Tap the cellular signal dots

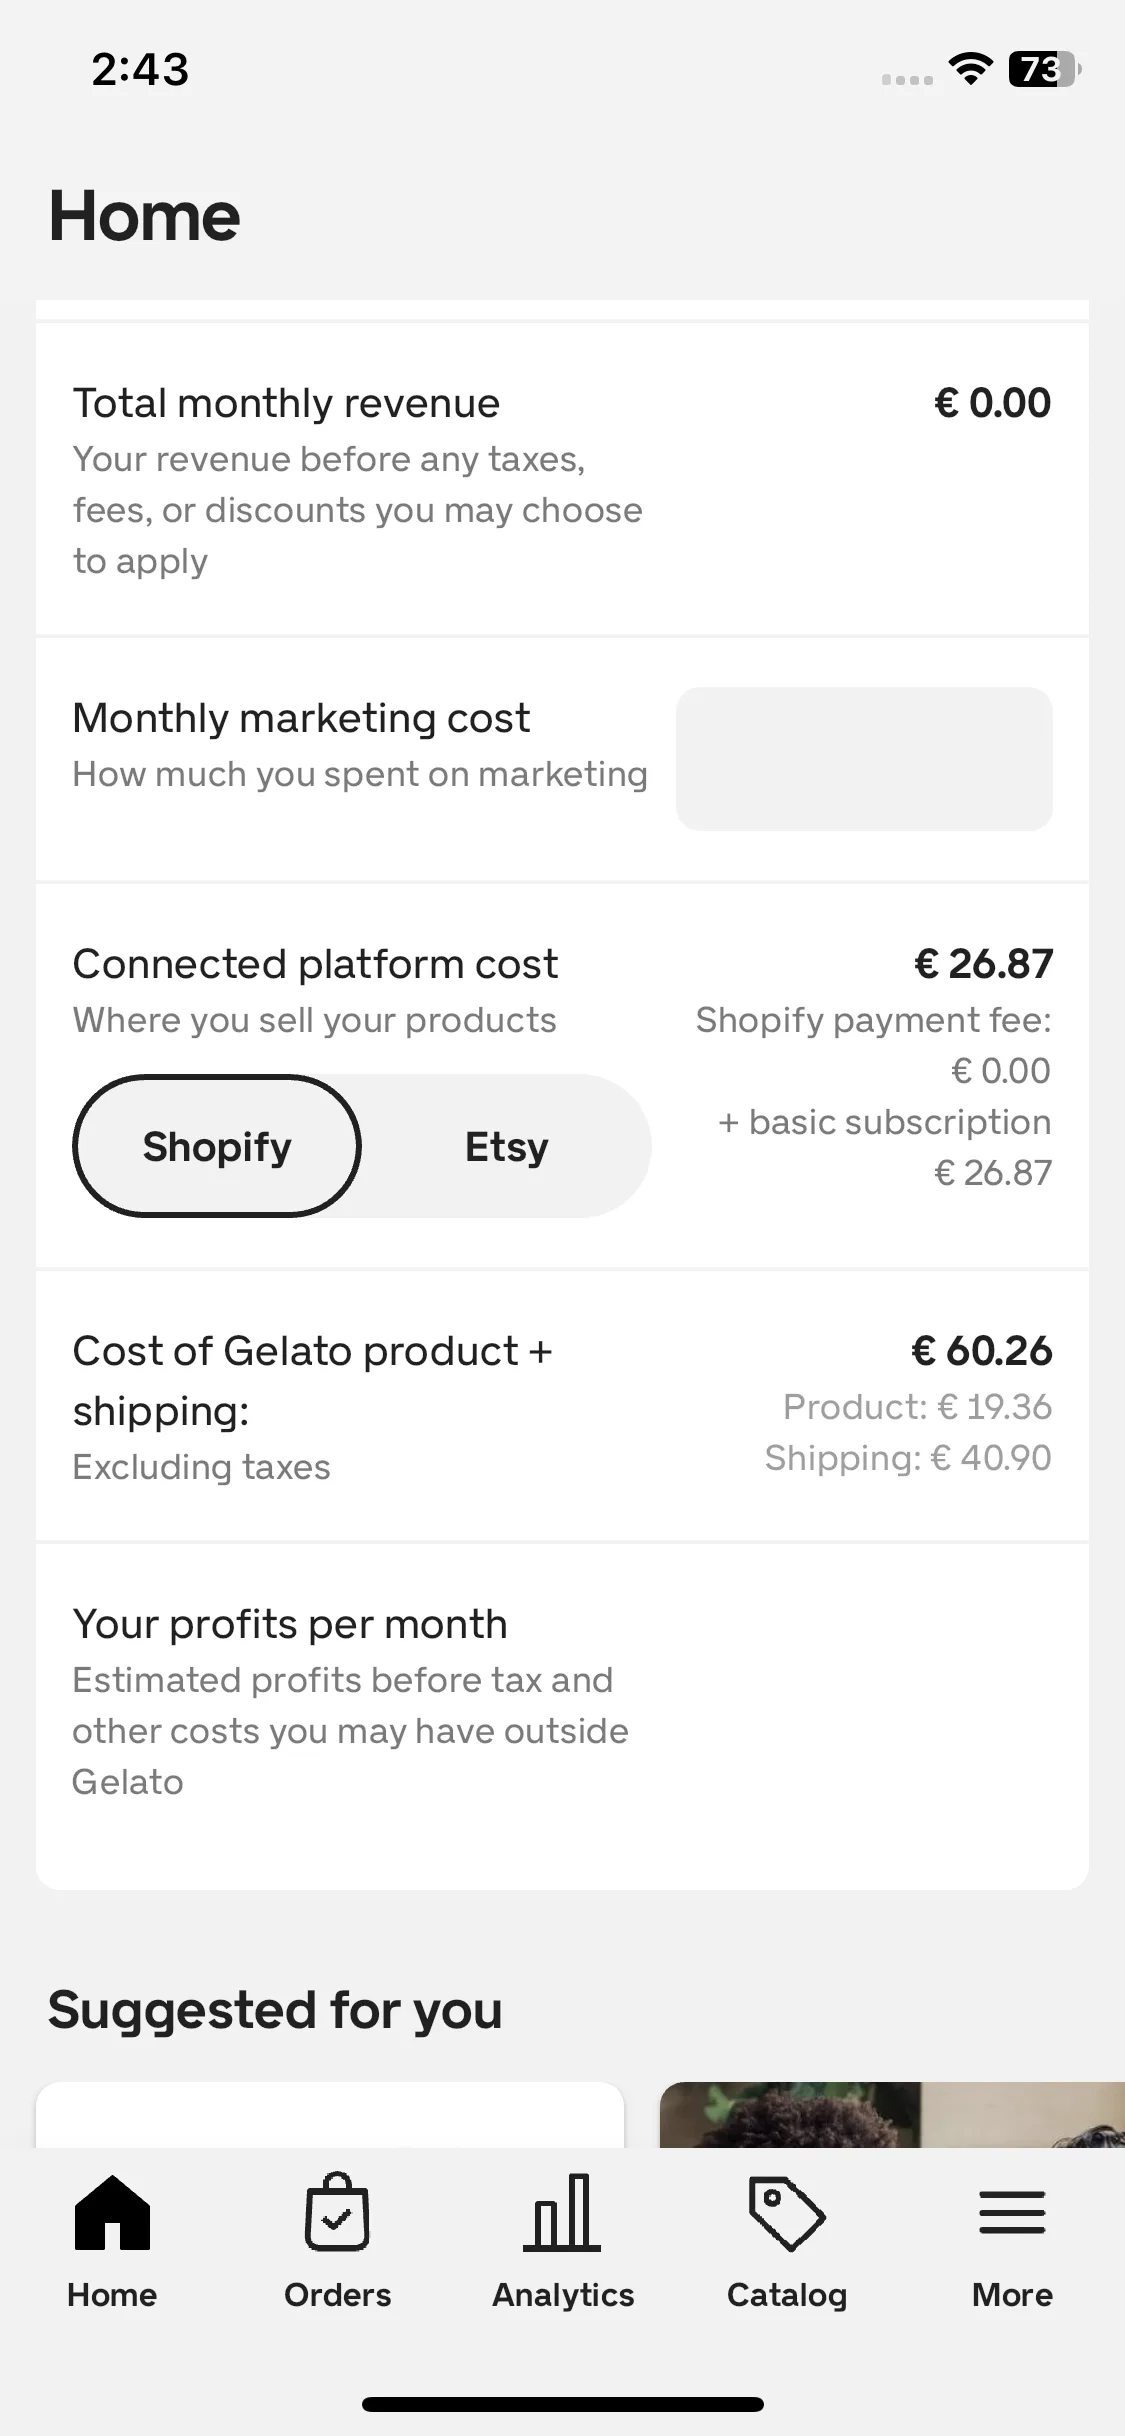pos(907,79)
